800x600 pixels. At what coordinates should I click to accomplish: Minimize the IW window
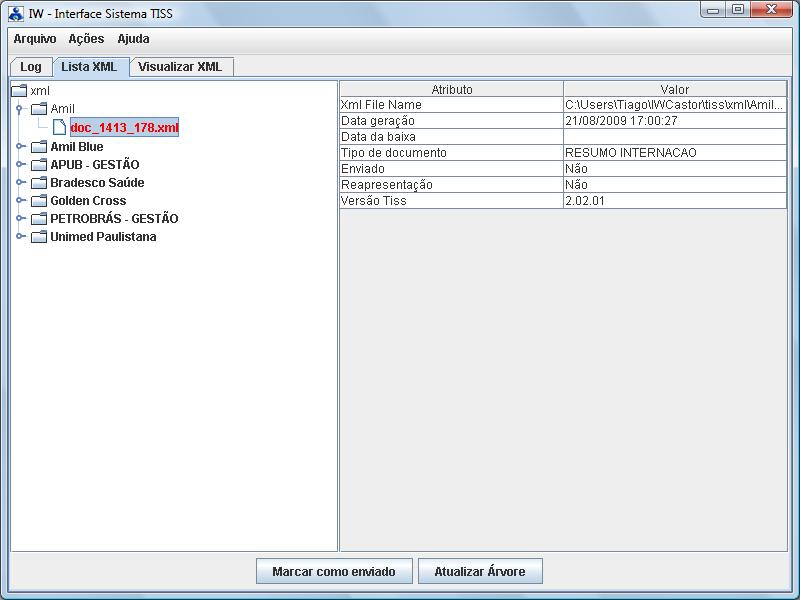713,10
